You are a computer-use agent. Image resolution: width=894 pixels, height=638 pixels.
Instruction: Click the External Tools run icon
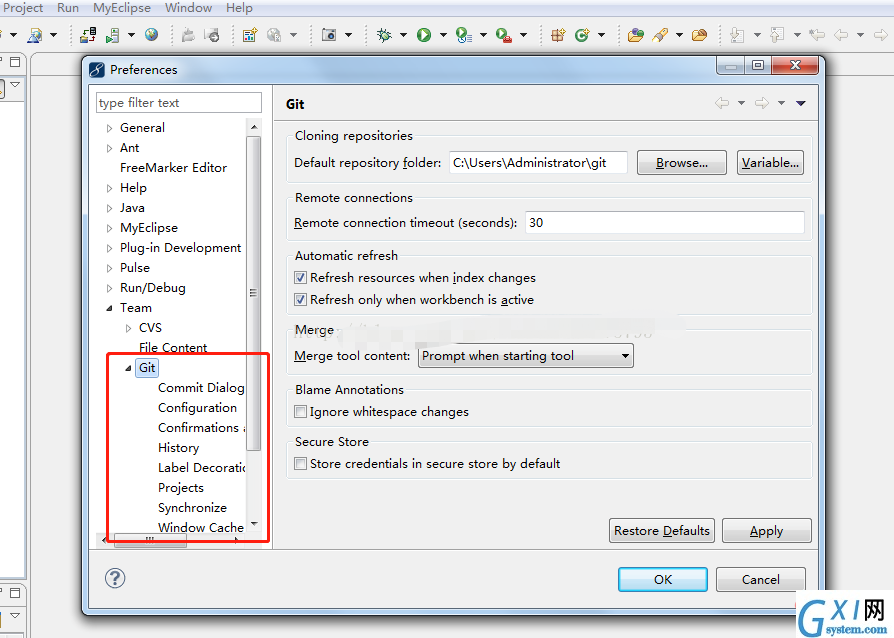coord(464,35)
